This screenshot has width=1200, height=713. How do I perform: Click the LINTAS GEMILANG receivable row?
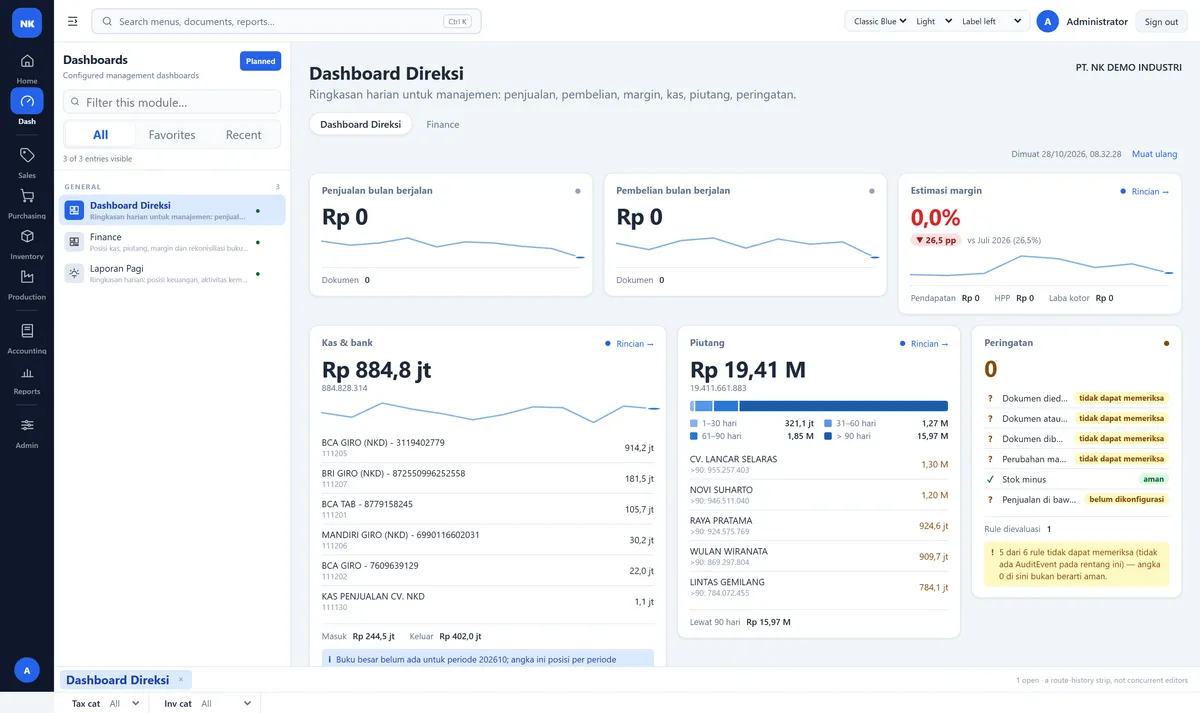819,587
